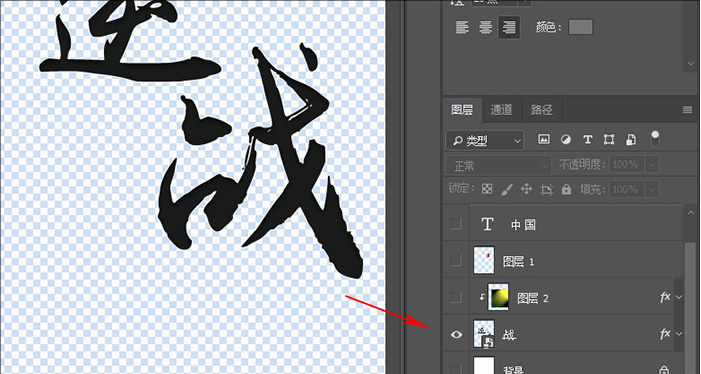The image size is (701, 374).
Task: Switch to the 通道 tab
Action: (501, 109)
